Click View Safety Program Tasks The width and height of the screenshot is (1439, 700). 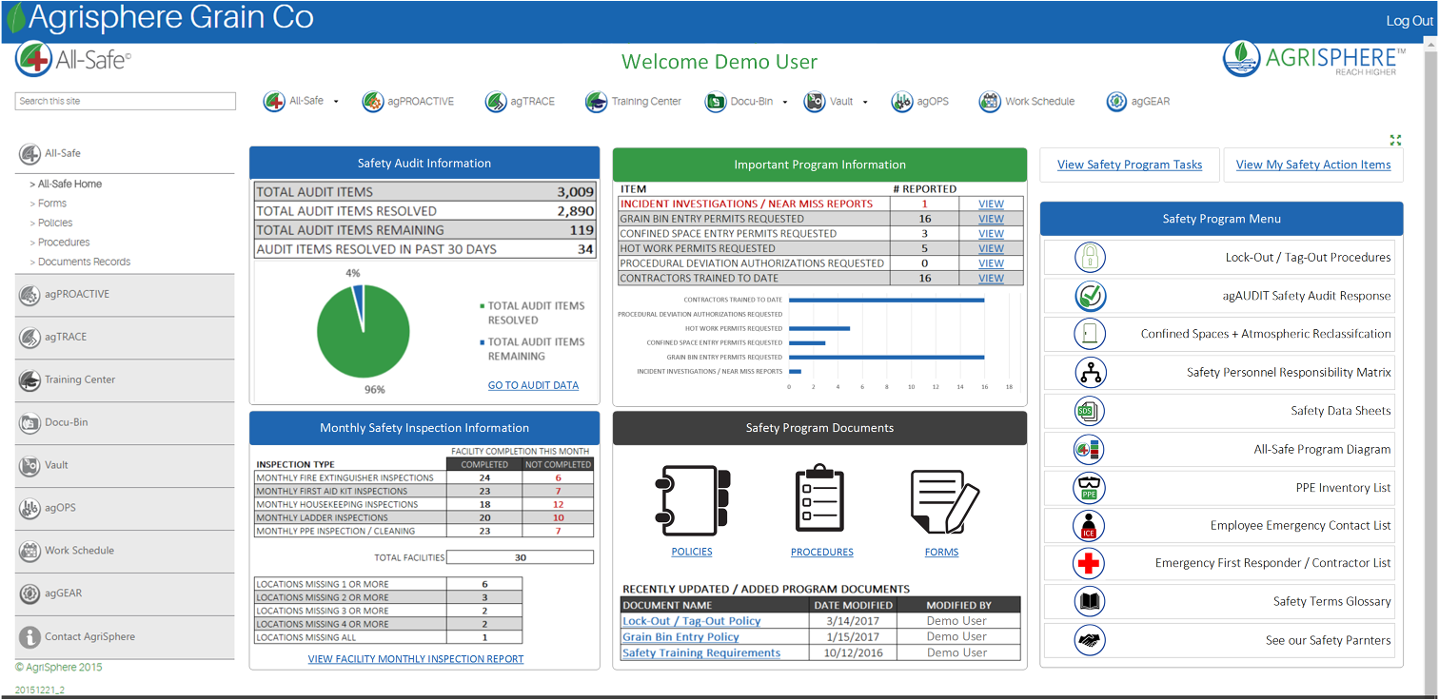pos(1129,165)
